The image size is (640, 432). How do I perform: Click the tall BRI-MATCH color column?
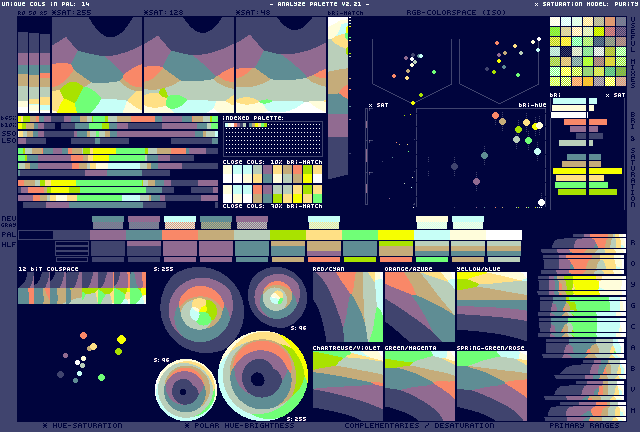point(338,98)
